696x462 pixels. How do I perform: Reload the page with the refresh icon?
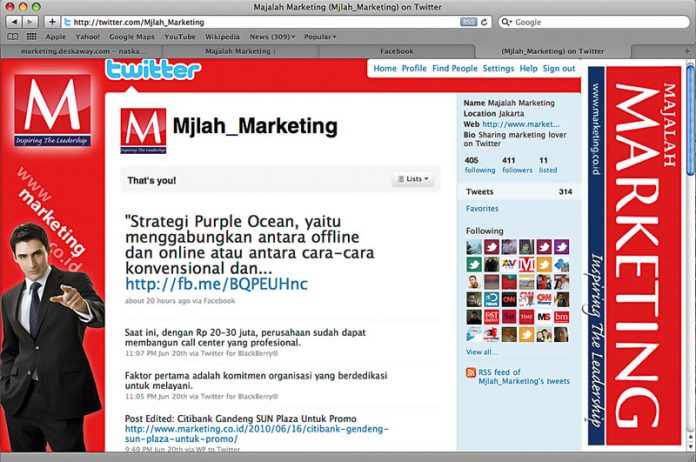point(485,21)
